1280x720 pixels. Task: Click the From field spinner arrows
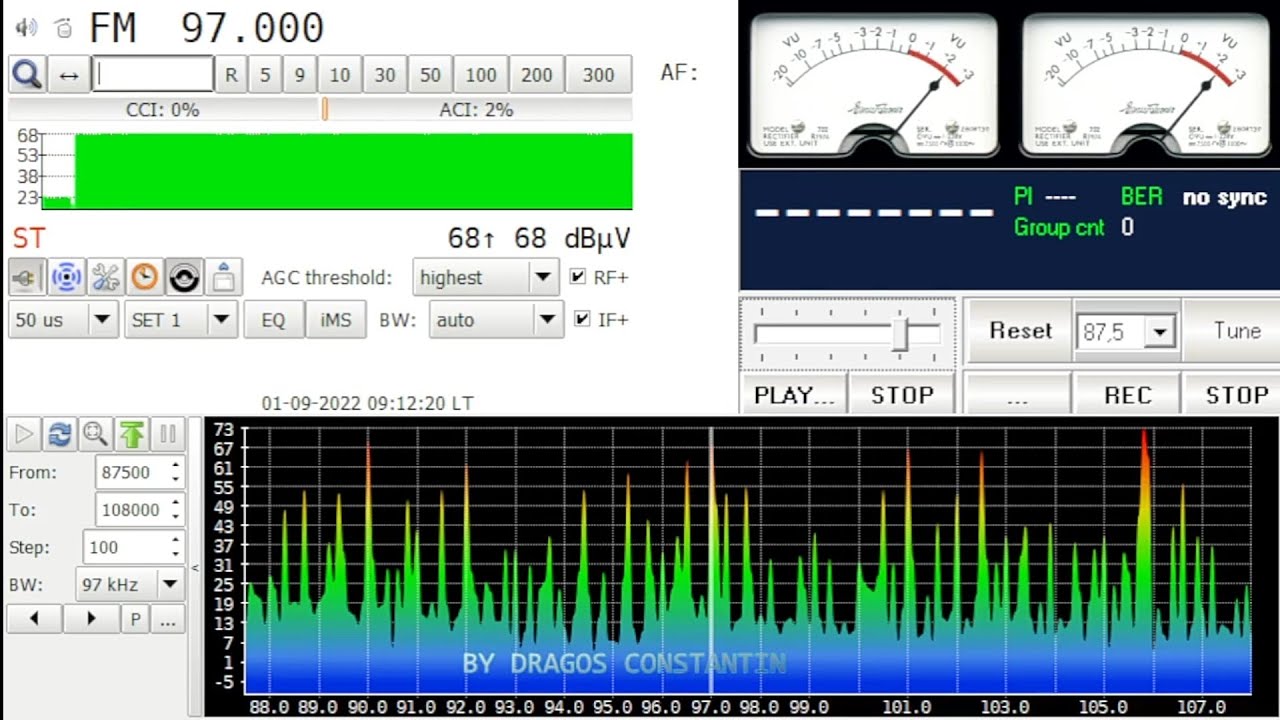pos(176,472)
